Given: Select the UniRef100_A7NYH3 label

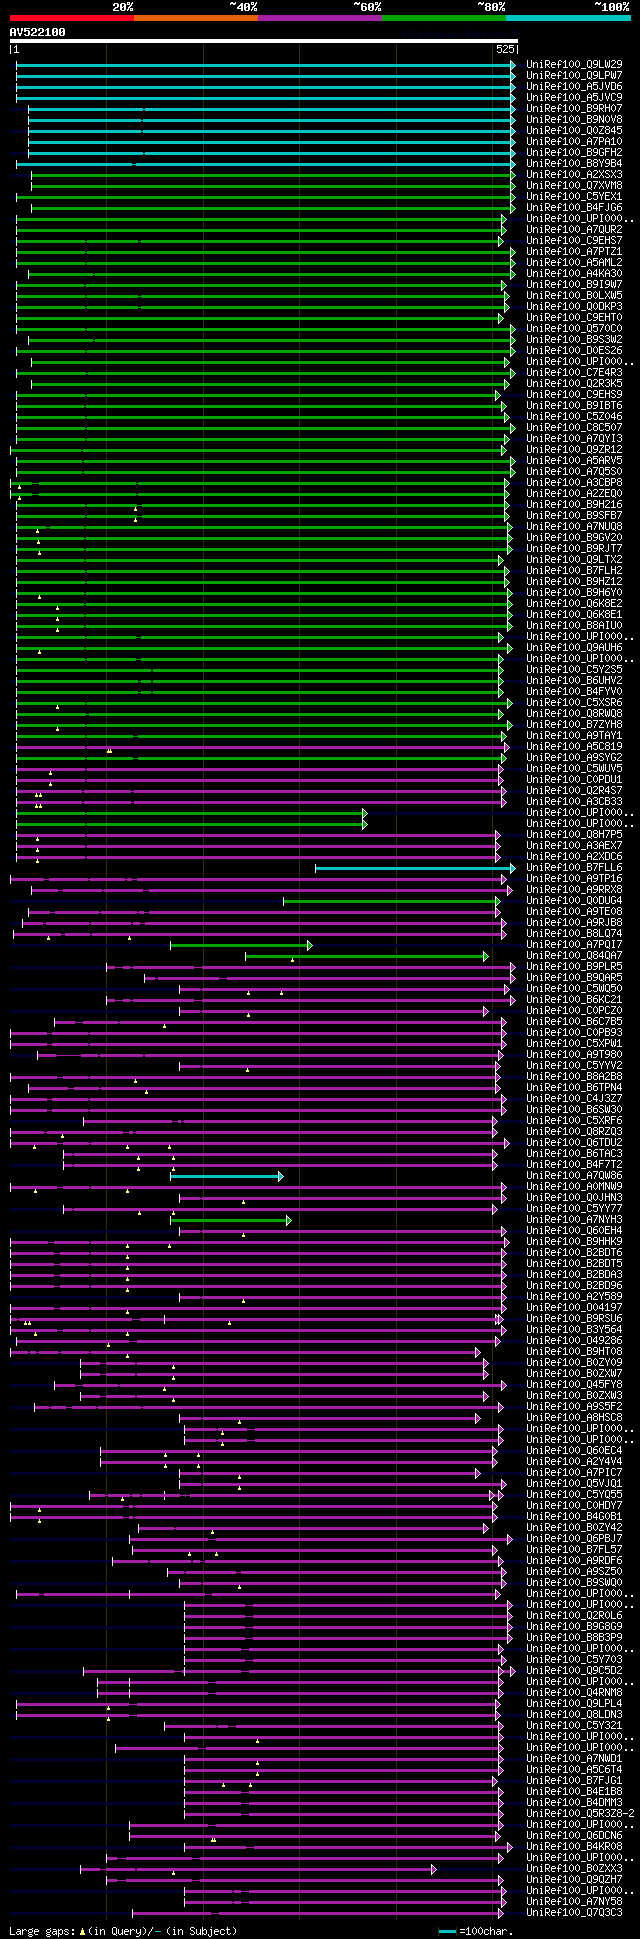Looking at the screenshot, I should (574, 1219).
